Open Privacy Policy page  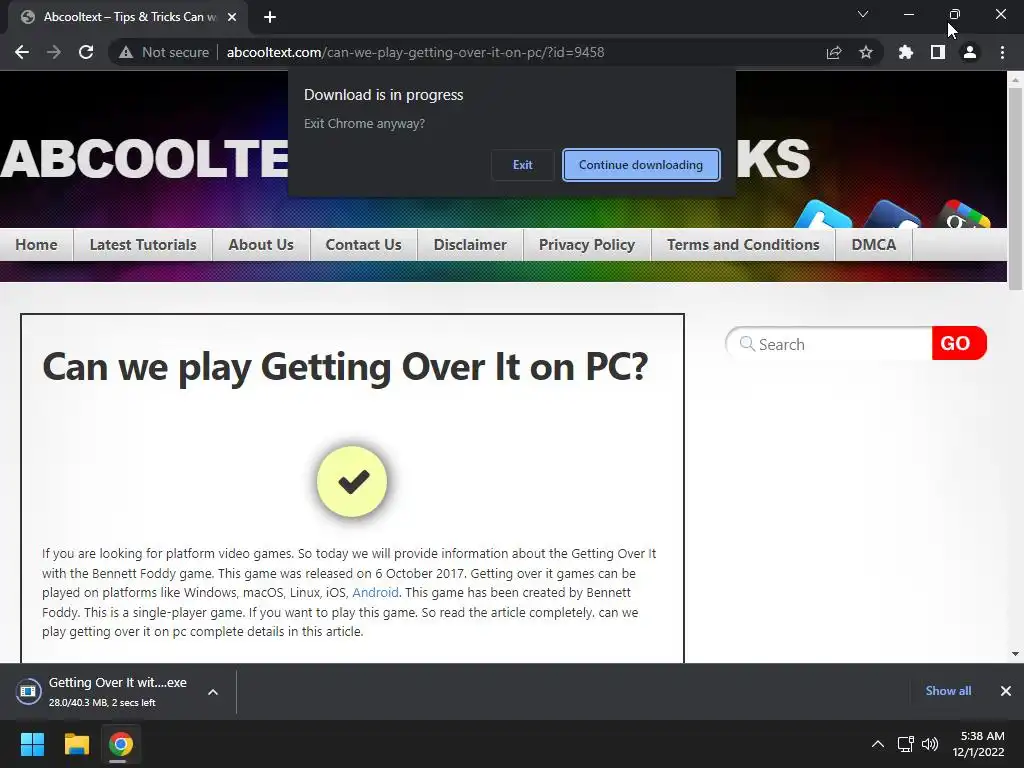587,245
